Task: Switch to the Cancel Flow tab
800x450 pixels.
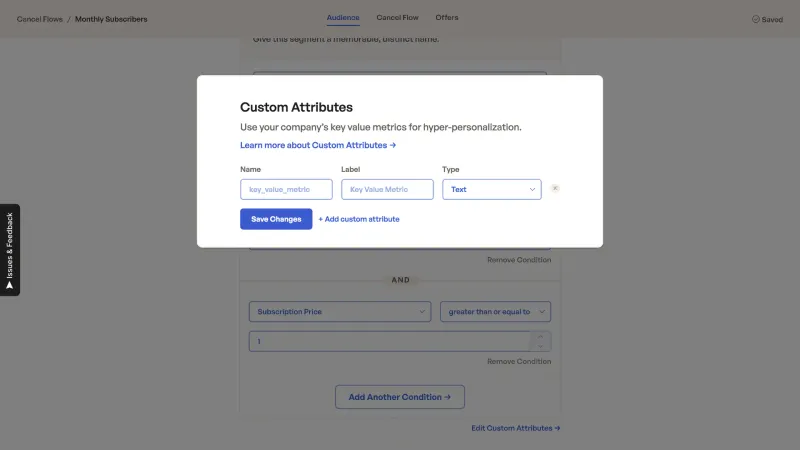Action: click(397, 17)
